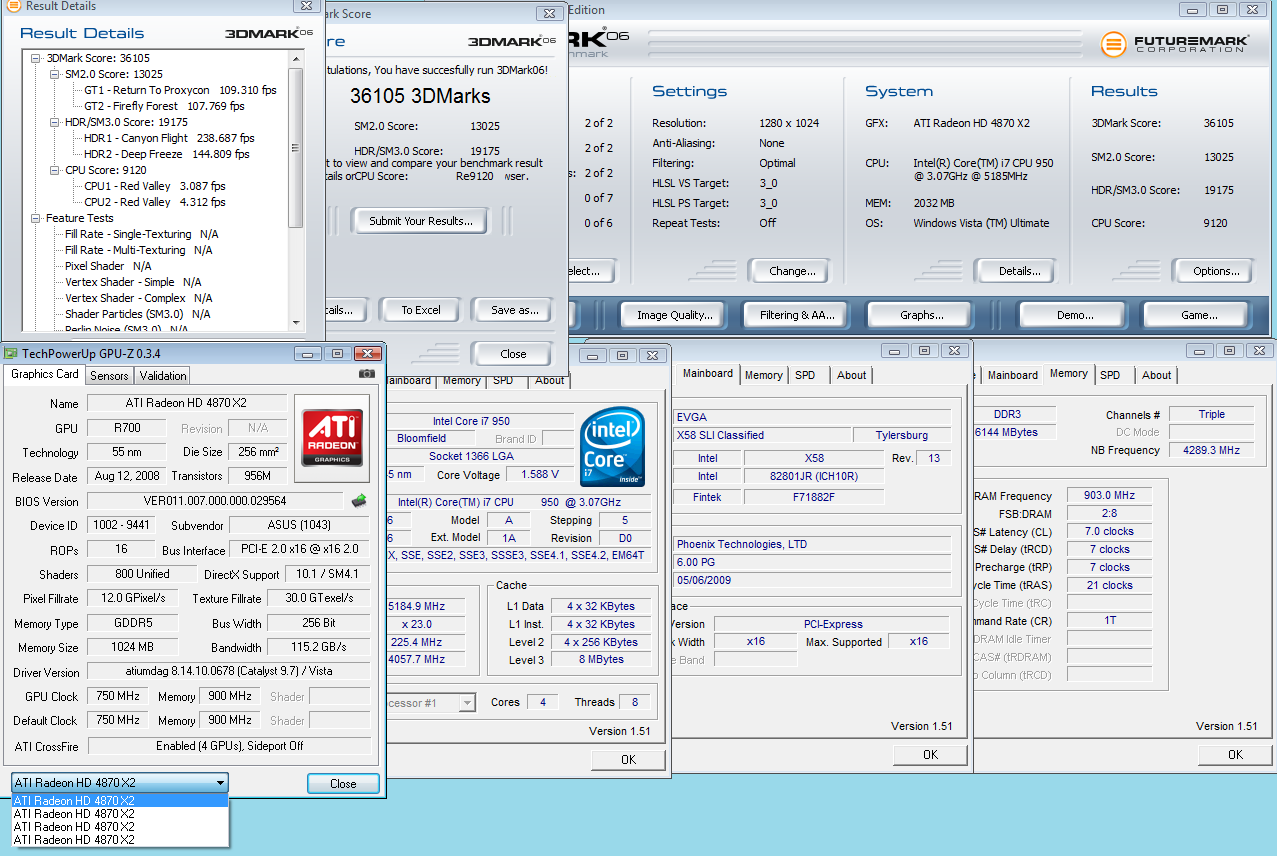The image size is (1277, 856).
Task: Click OK in the CPU-Z Mainboard window
Action: click(930, 755)
